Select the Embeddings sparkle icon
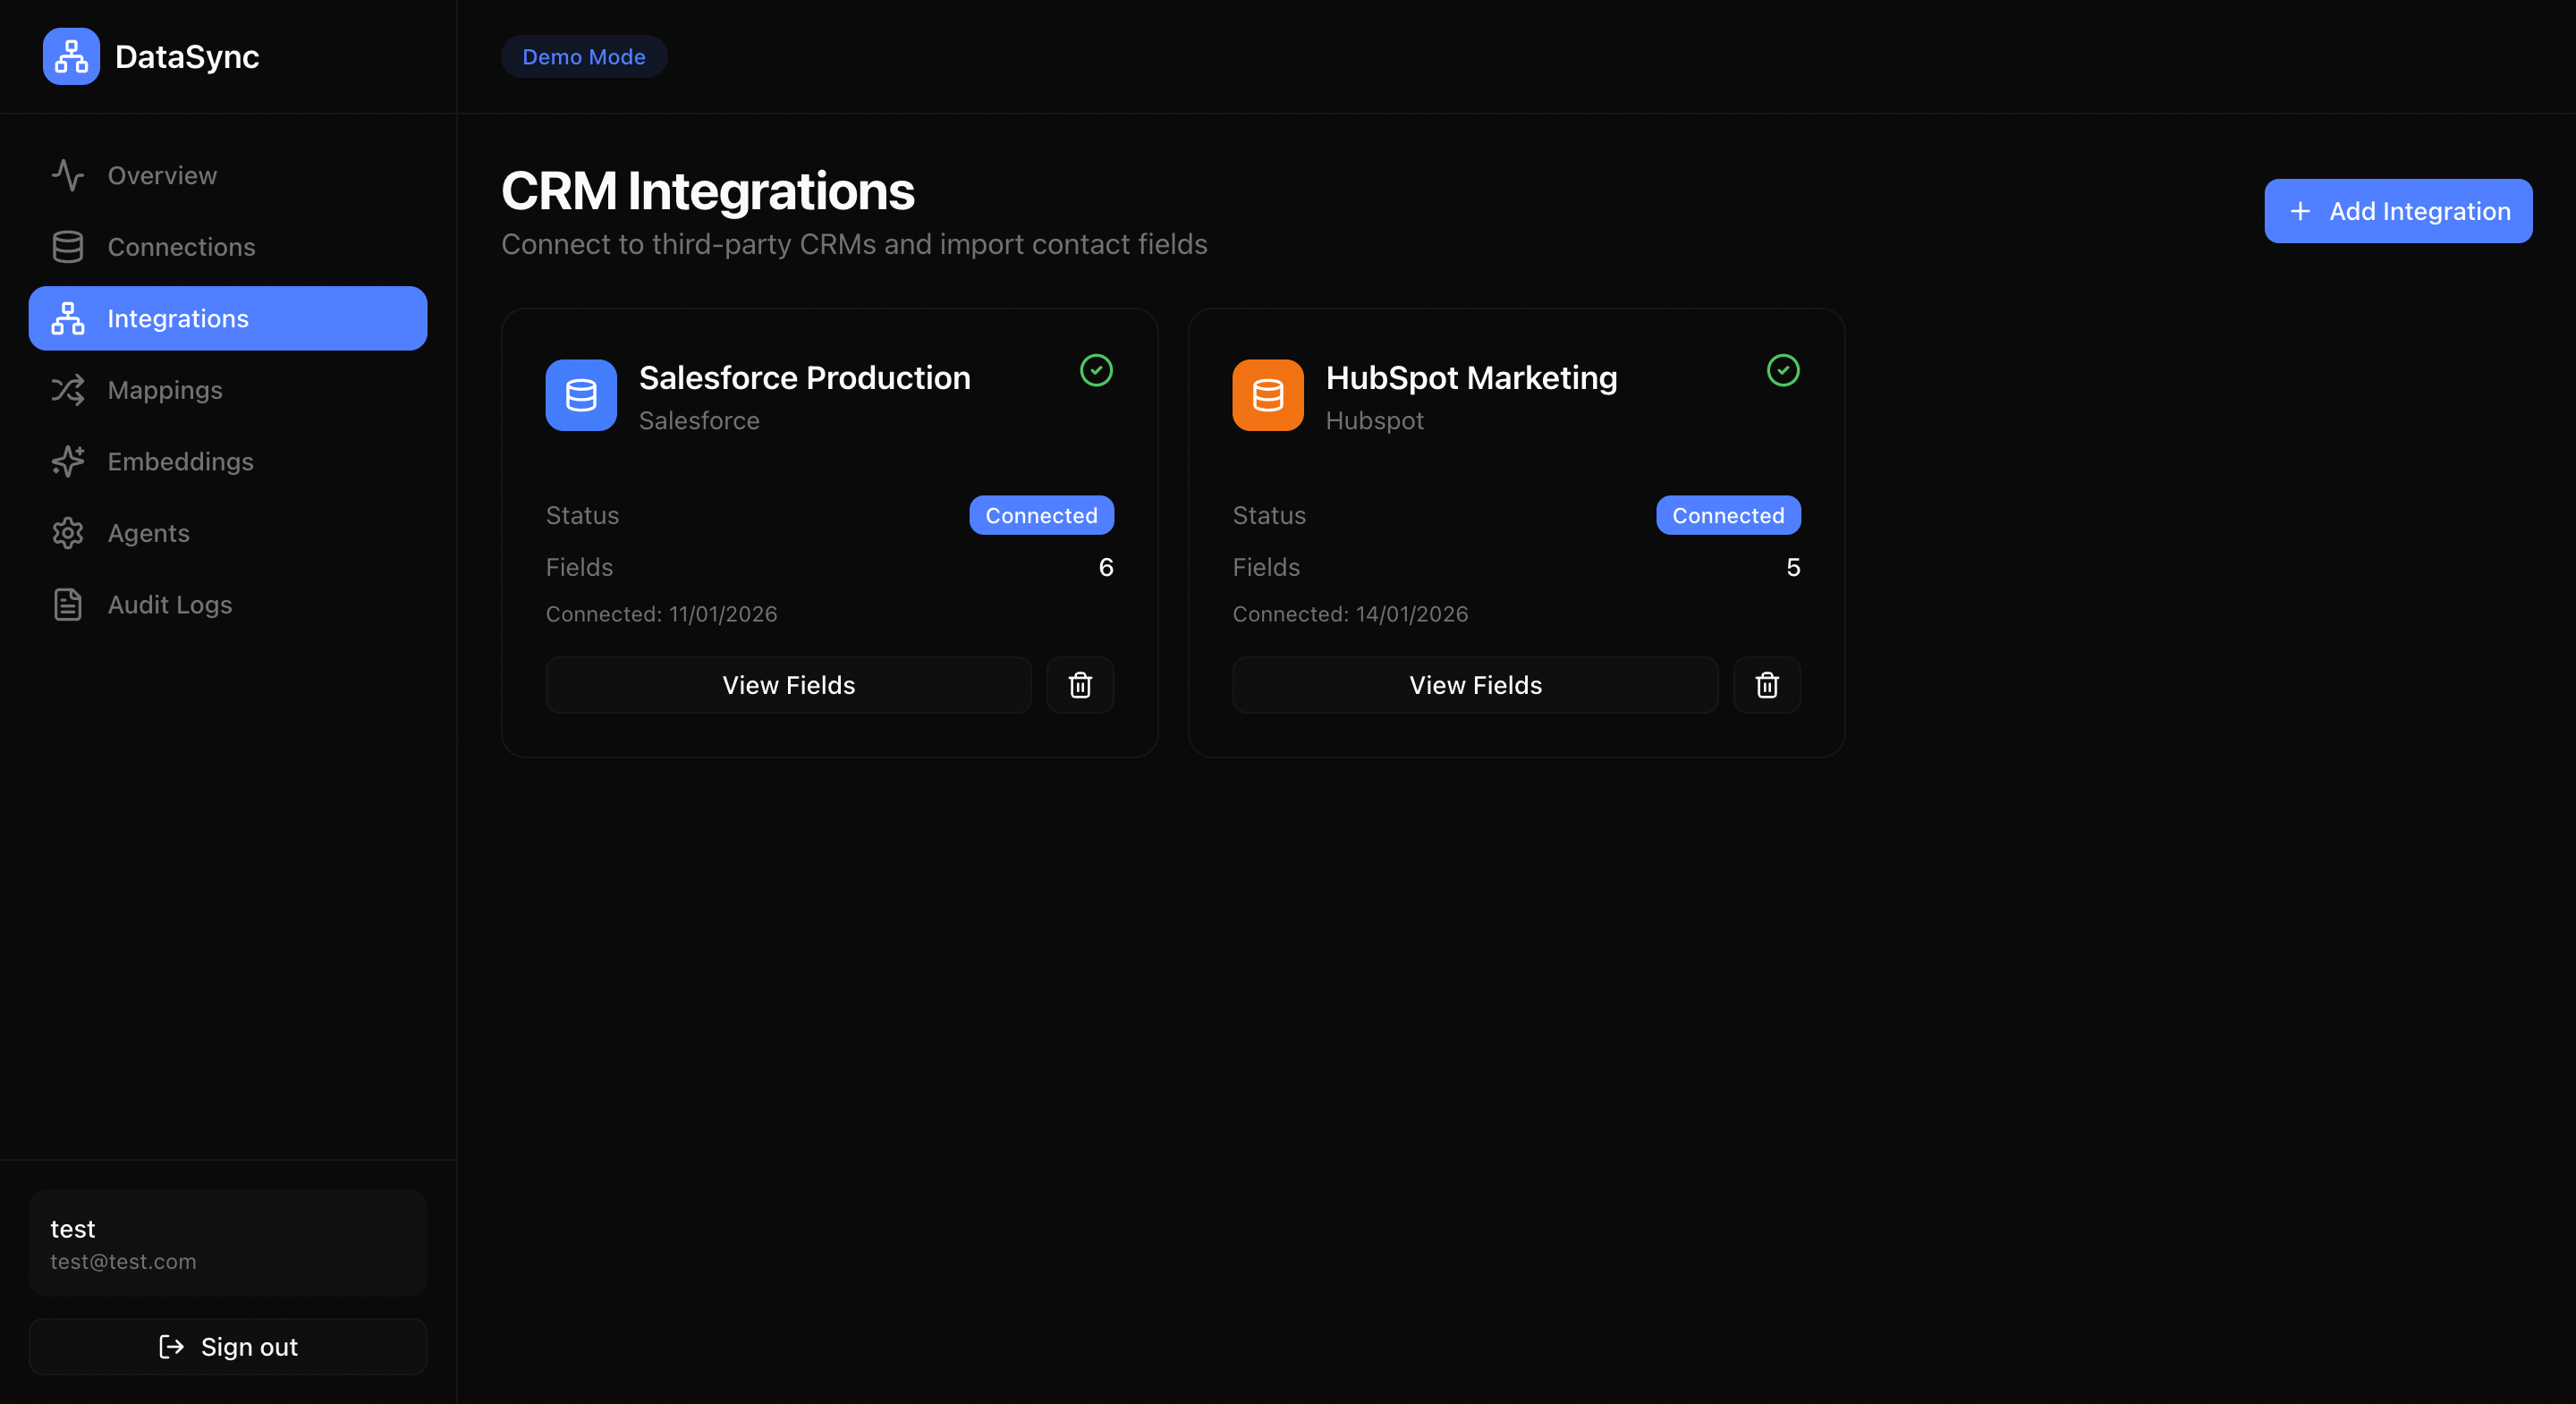The width and height of the screenshot is (2576, 1404). 68,461
